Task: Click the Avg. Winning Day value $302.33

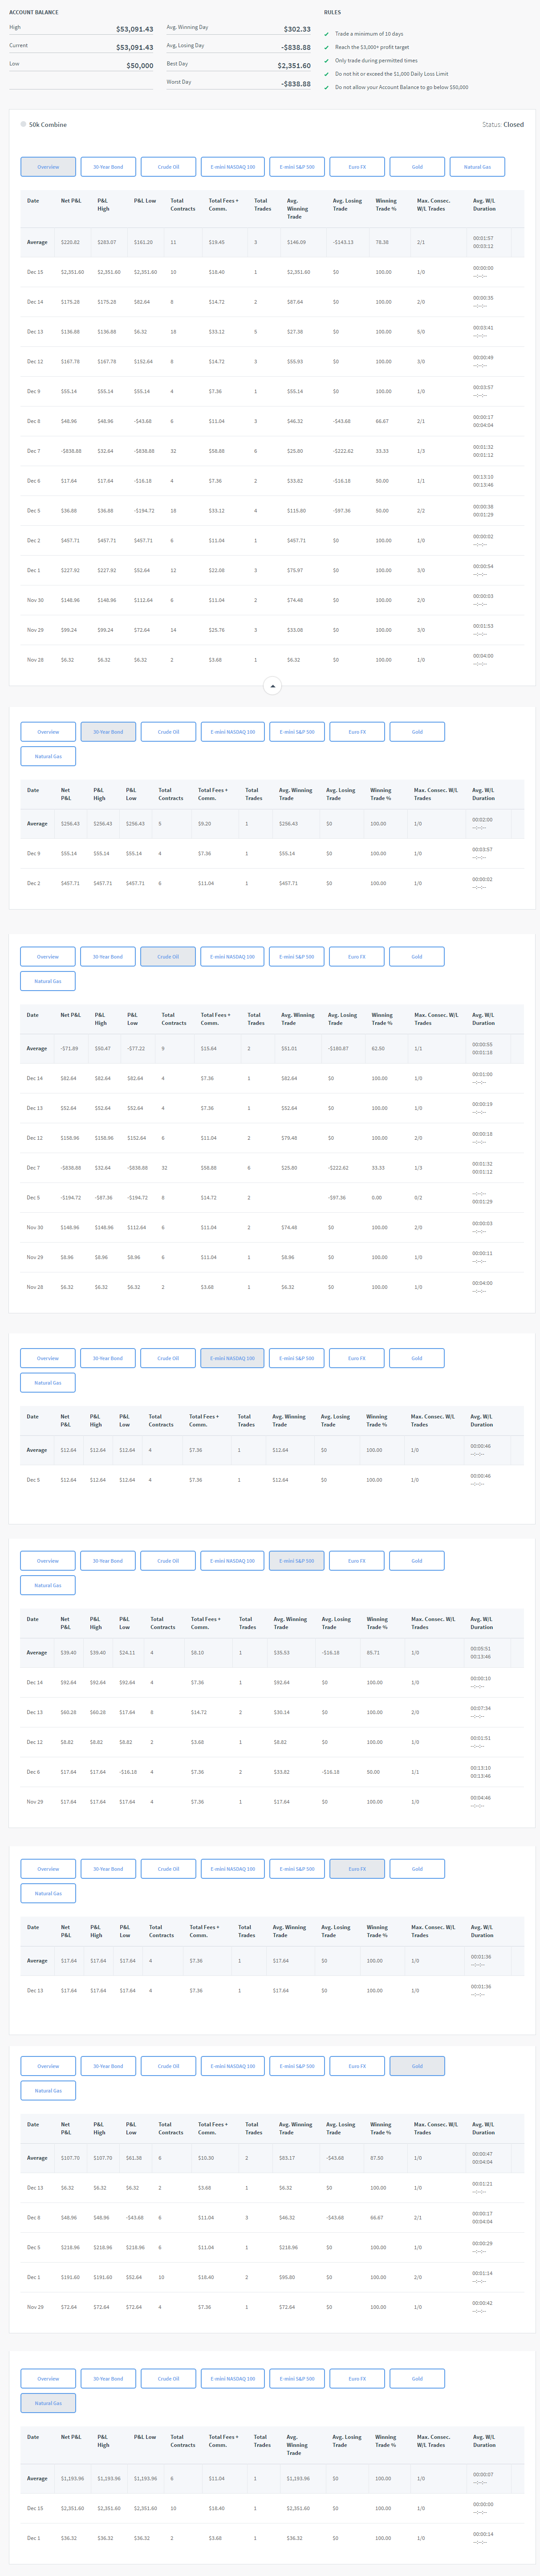Action: (x=296, y=30)
